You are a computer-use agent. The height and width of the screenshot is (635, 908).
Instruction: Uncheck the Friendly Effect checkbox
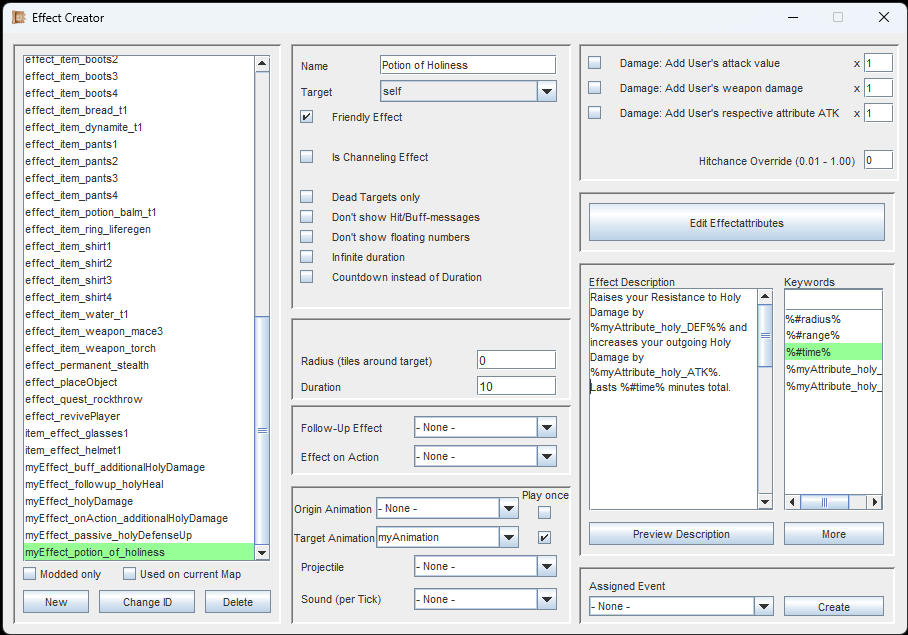(x=307, y=117)
